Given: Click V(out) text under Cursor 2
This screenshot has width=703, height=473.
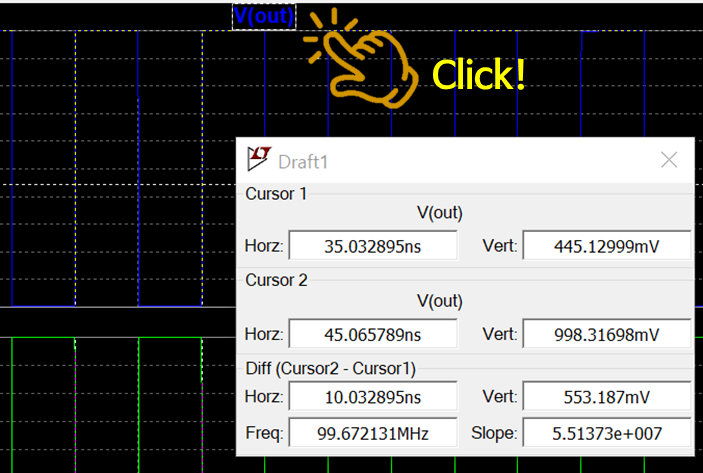Looking at the screenshot, I should [x=439, y=301].
